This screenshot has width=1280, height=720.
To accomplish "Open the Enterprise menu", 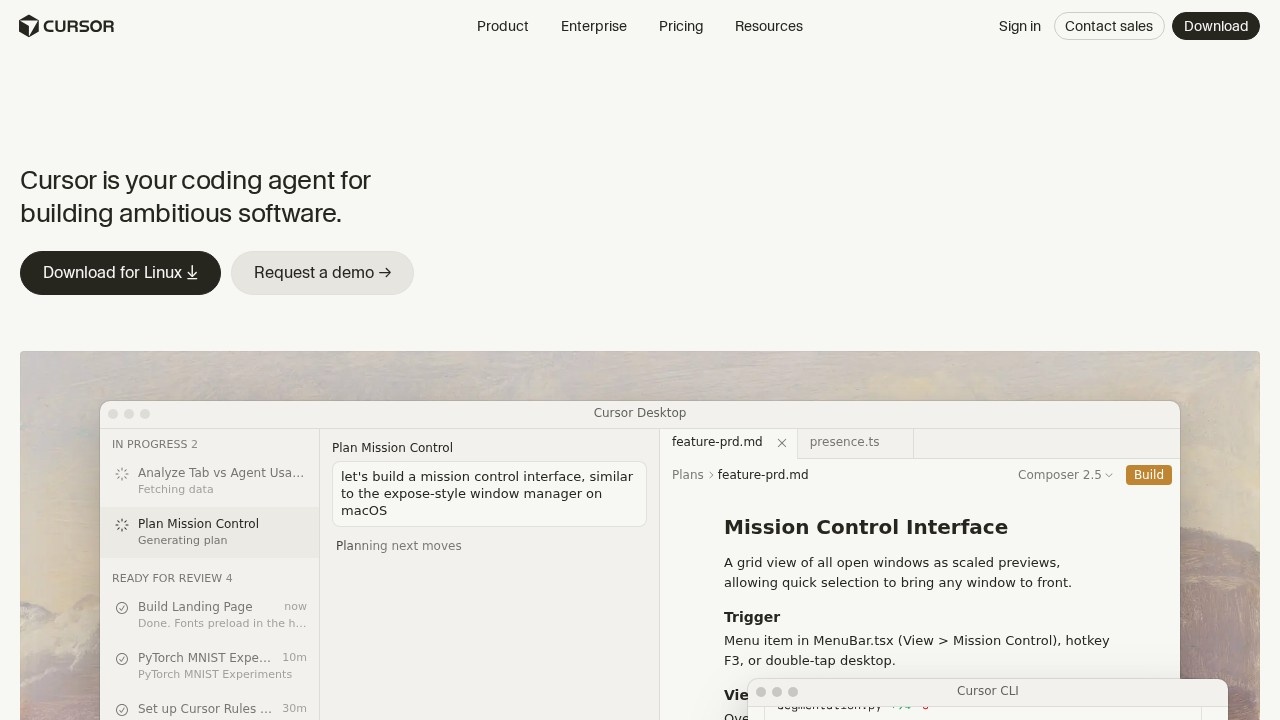I will coord(594,26).
